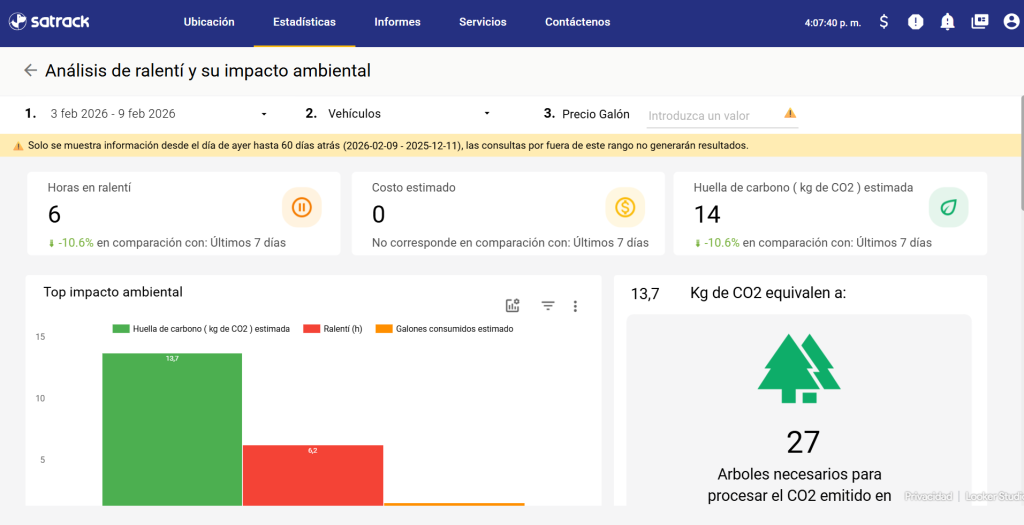Open the filter icon on the chart
1024x525 pixels.
pos(548,306)
